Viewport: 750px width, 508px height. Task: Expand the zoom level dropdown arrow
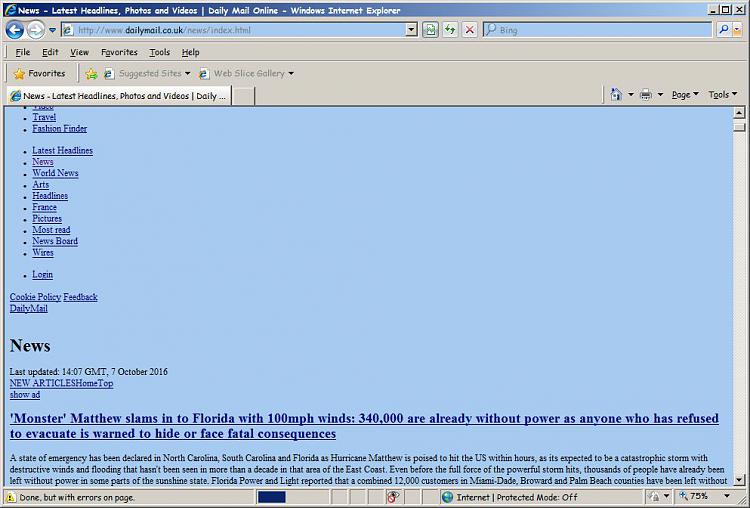(727, 497)
